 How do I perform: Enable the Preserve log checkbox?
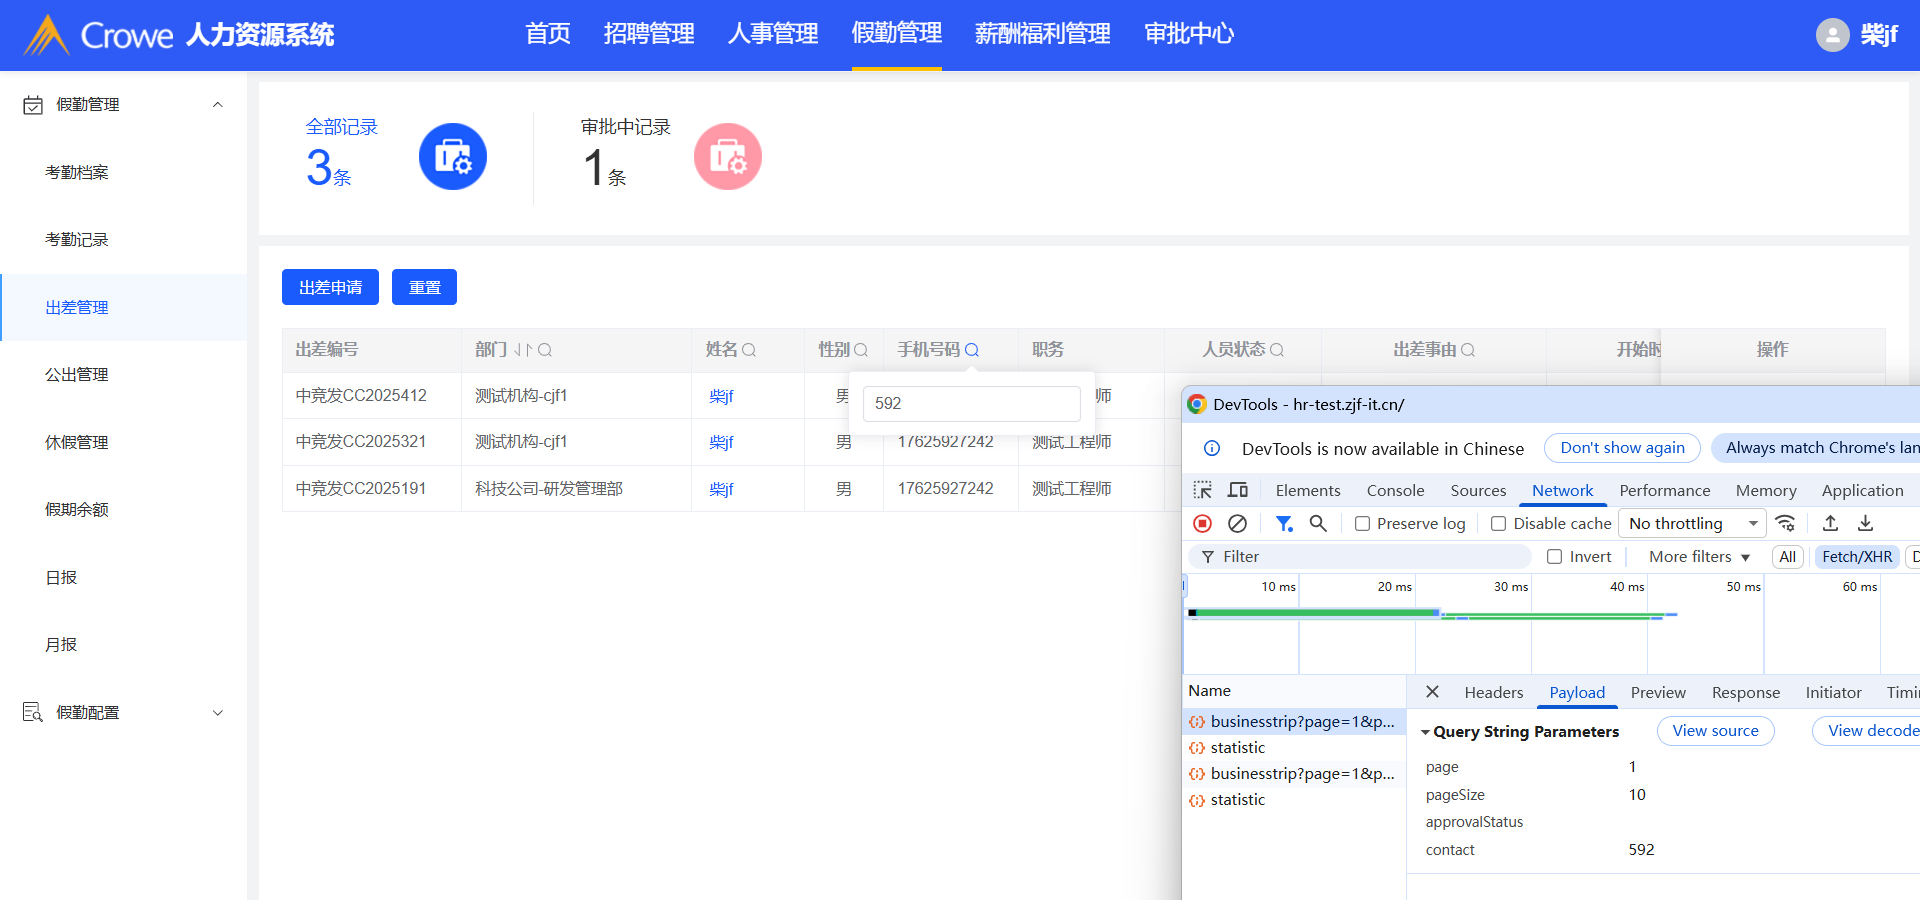(x=1362, y=524)
